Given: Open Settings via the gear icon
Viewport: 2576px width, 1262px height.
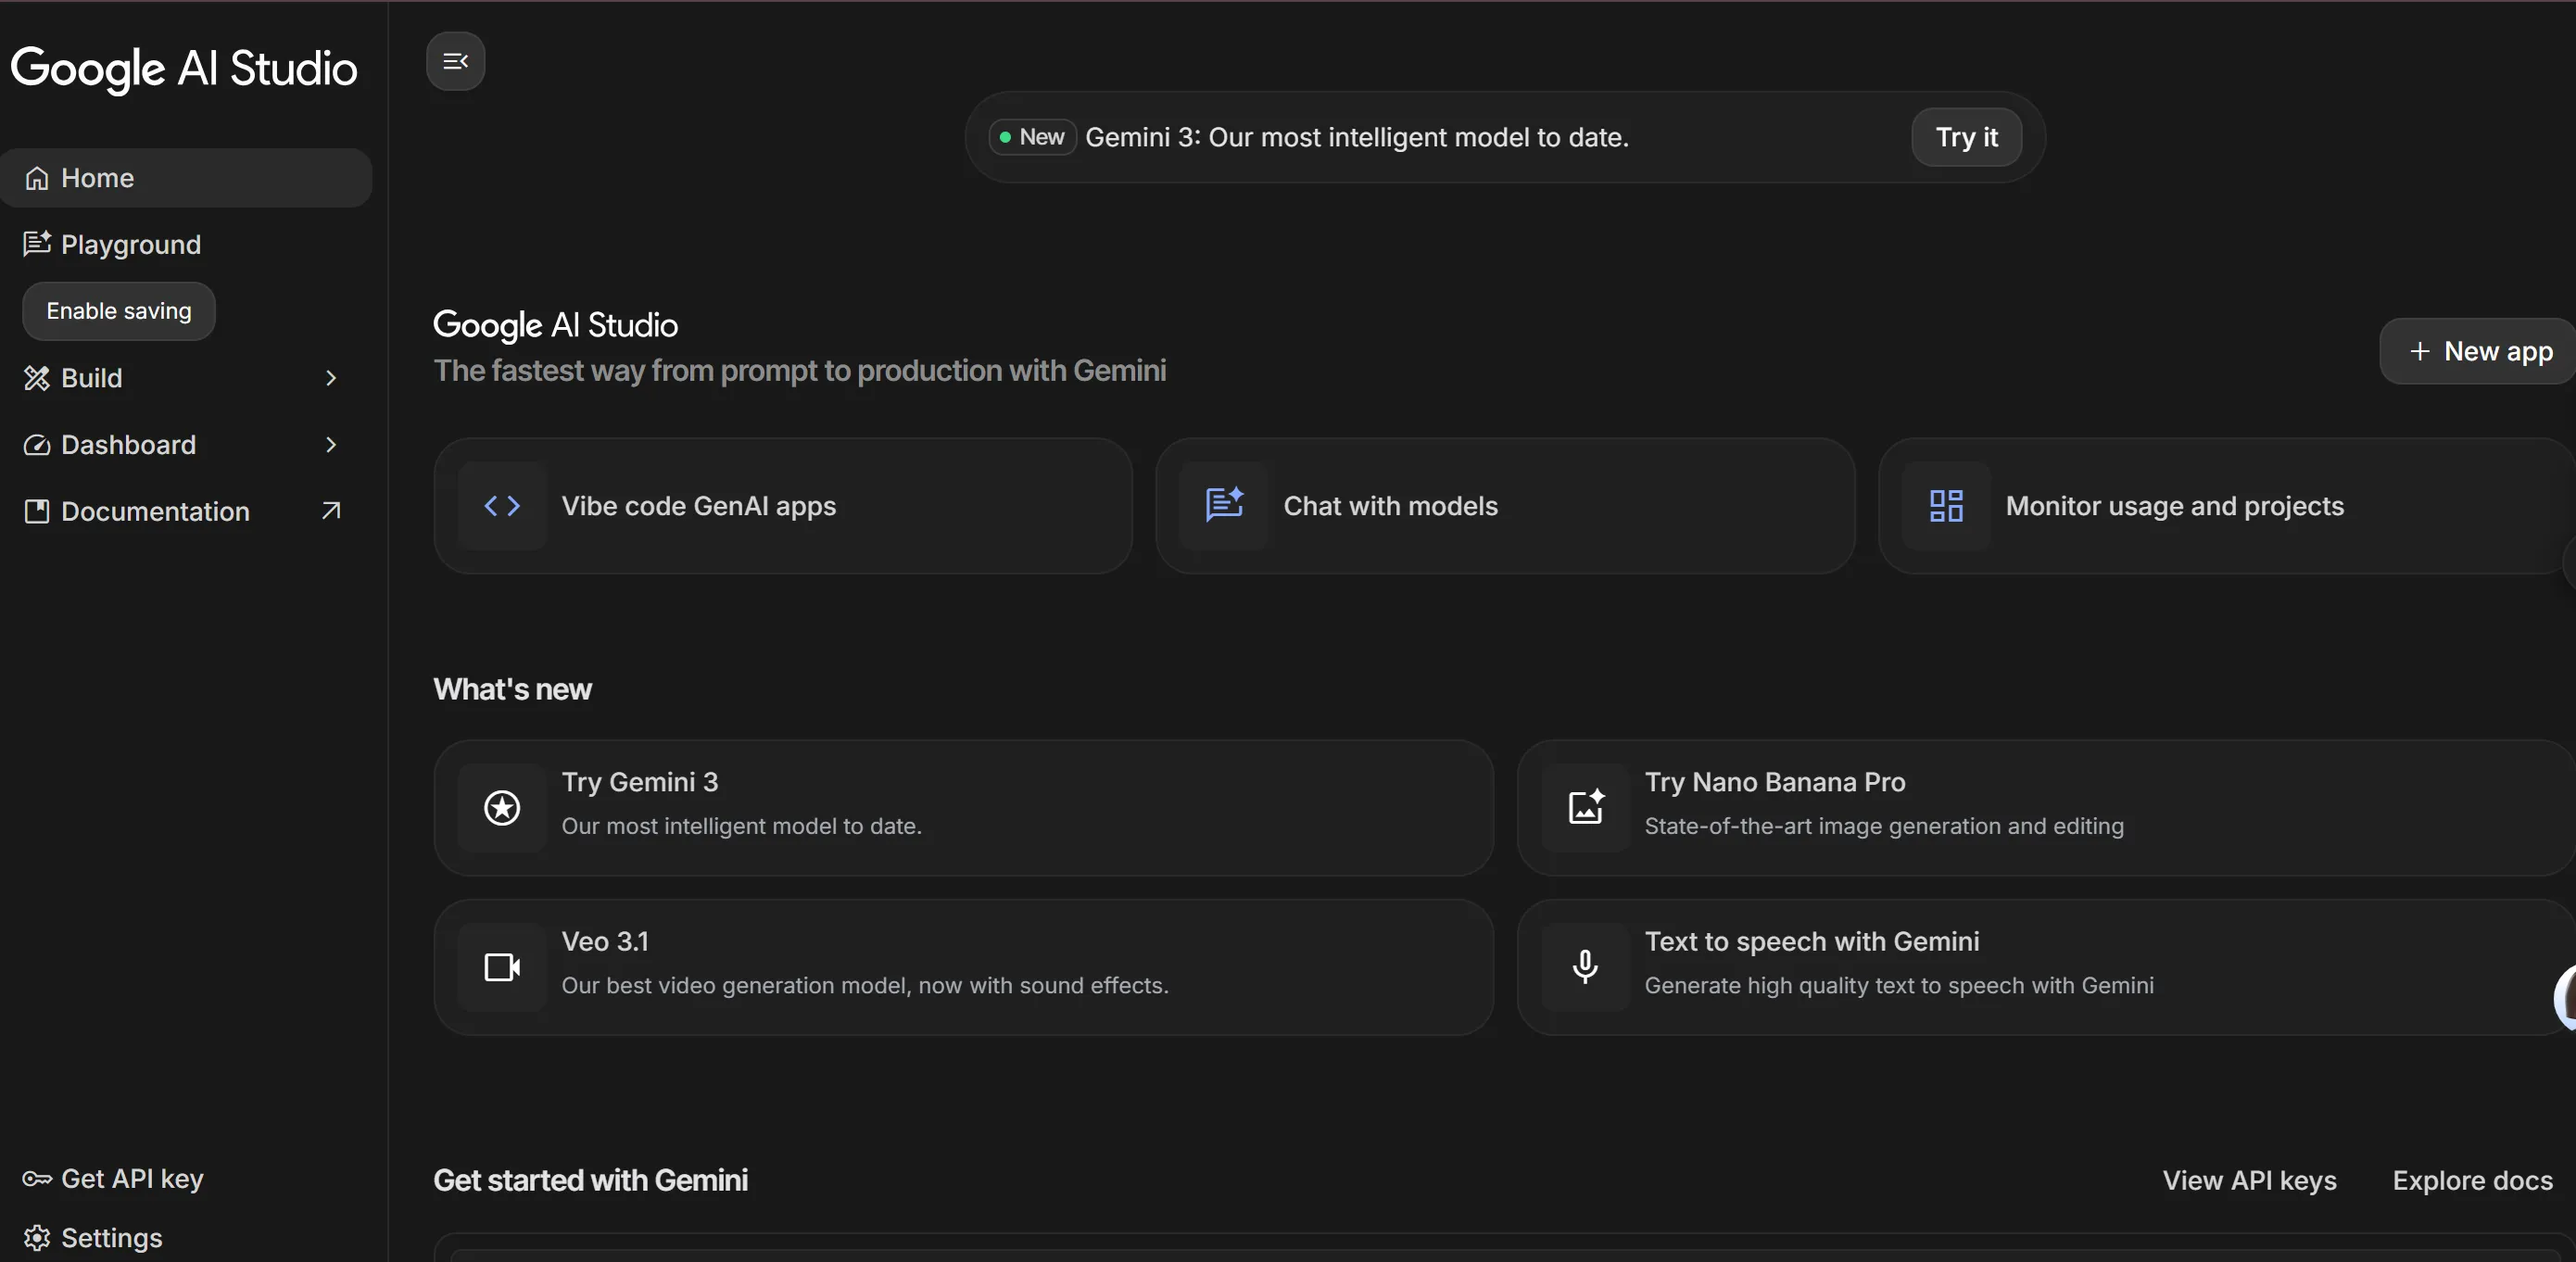Looking at the screenshot, I should (x=37, y=1237).
